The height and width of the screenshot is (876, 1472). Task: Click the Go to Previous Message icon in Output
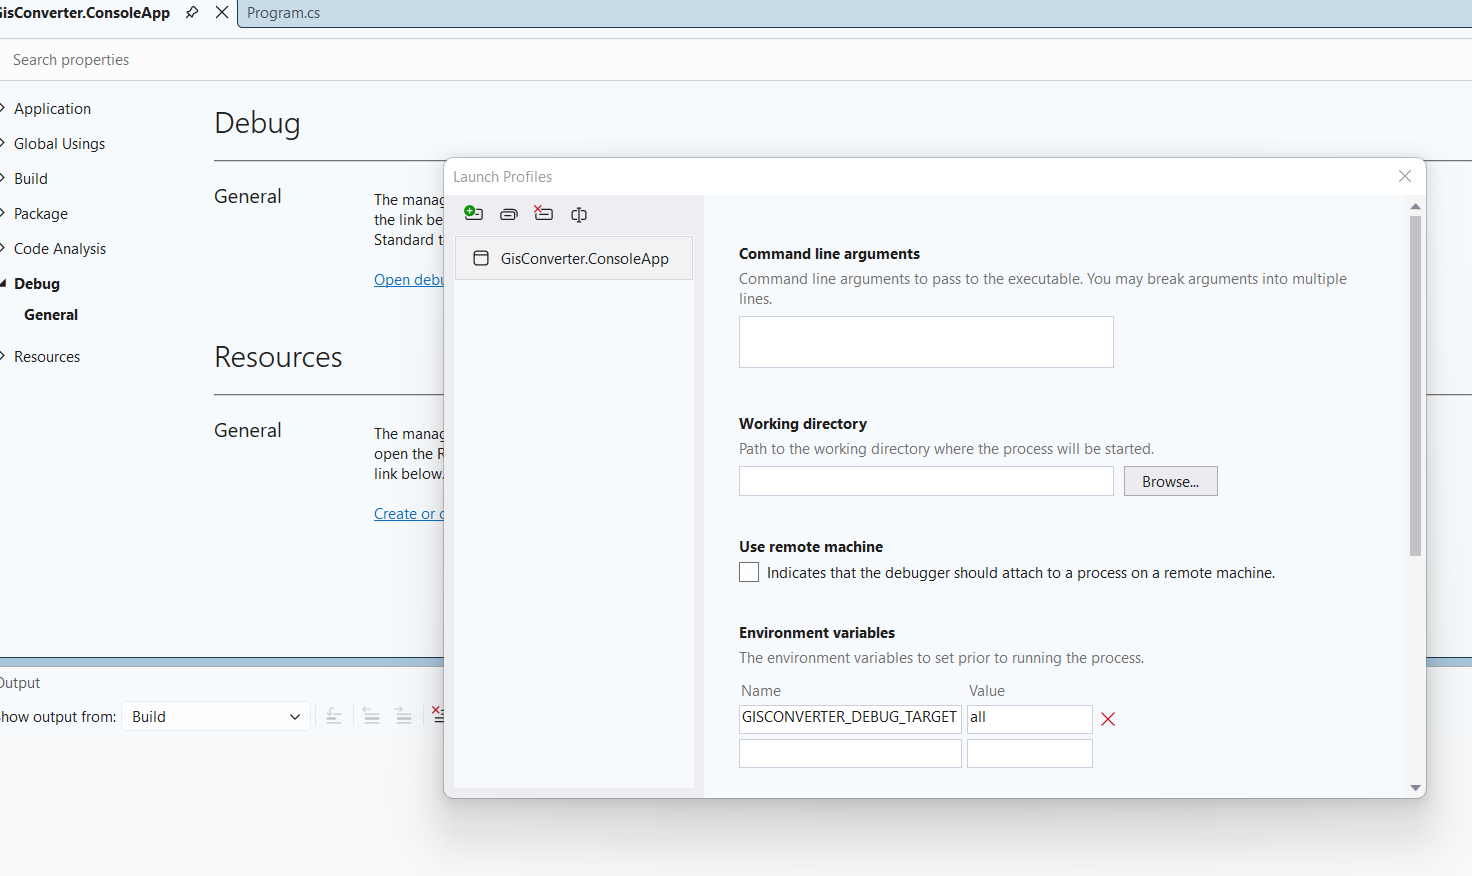(372, 716)
